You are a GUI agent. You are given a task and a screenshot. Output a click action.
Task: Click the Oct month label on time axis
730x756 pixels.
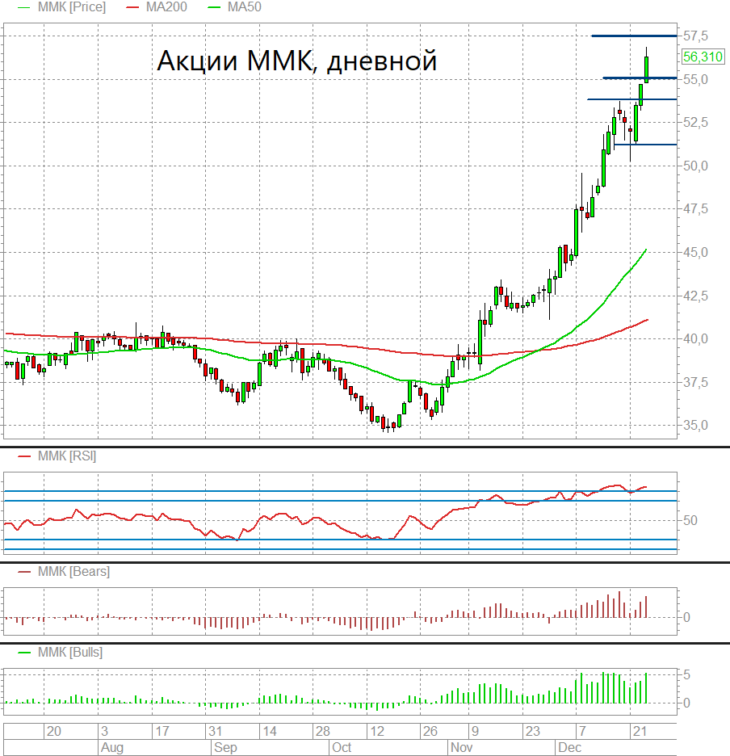click(x=341, y=747)
